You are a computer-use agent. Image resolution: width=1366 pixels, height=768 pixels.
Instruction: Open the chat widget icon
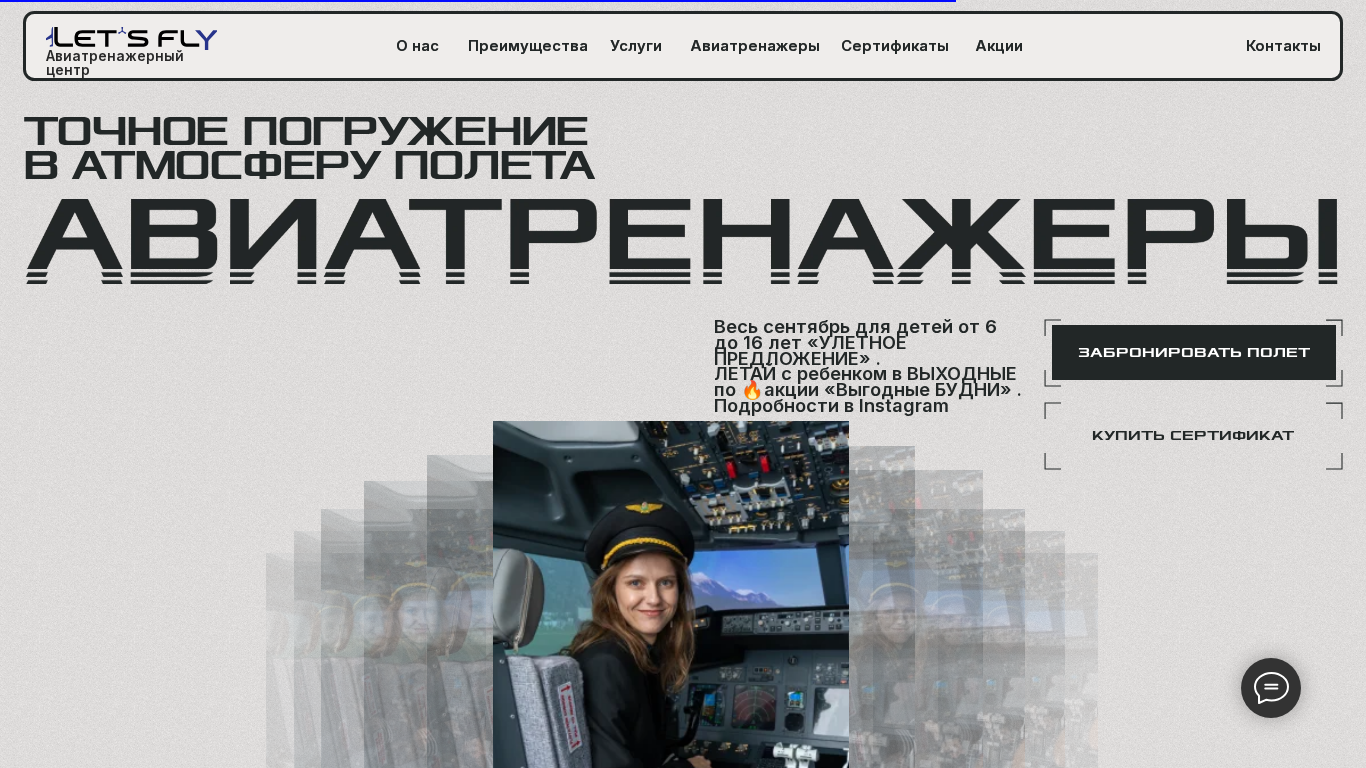1271,688
